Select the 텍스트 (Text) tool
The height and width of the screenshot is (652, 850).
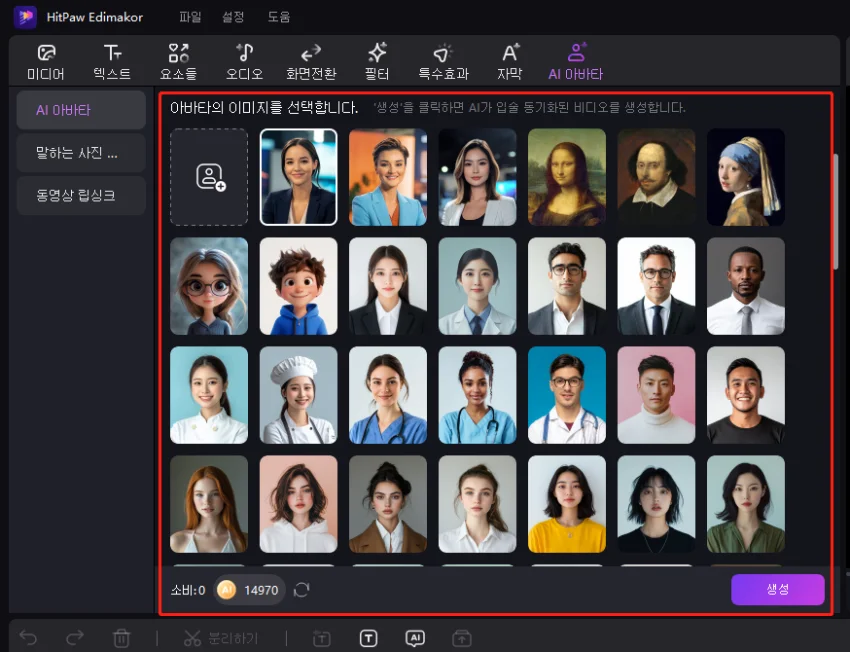[112, 61]
